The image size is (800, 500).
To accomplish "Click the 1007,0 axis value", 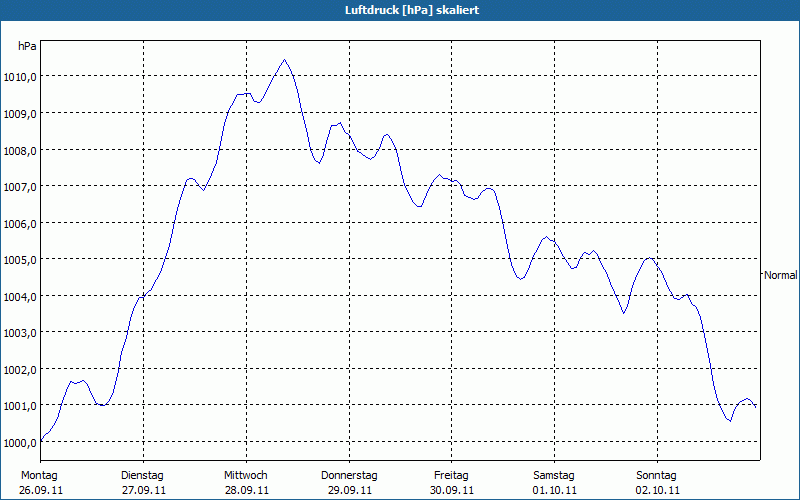I will click(x=20, y=187).
